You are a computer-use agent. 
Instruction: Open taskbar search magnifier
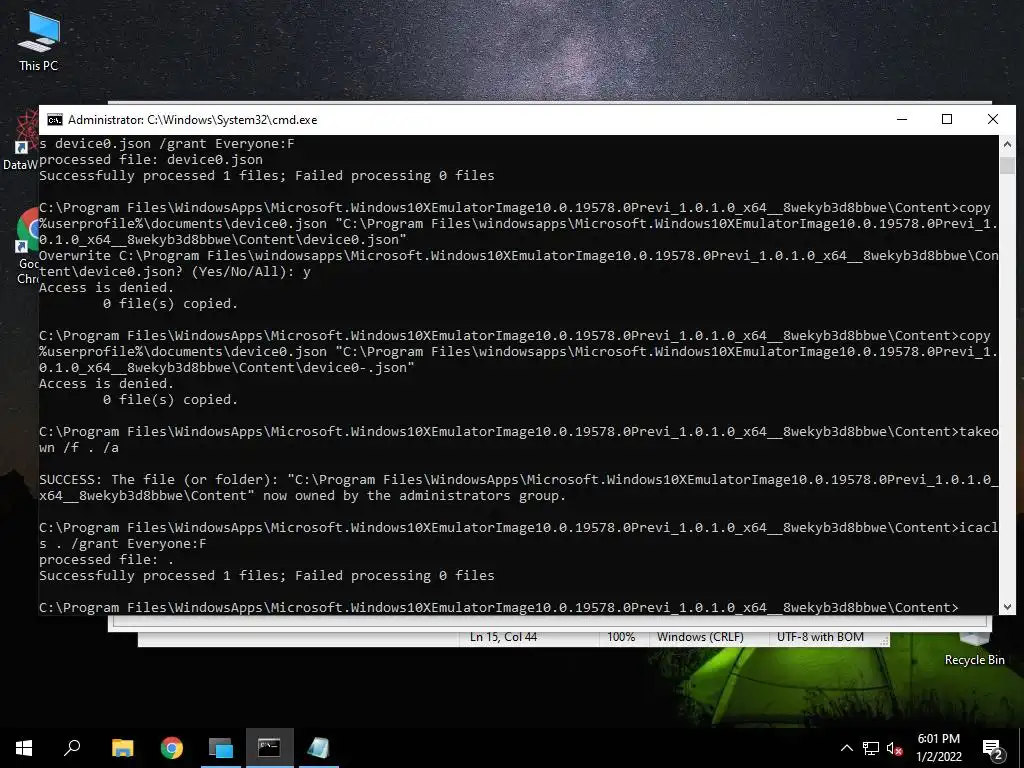(72, 748)
